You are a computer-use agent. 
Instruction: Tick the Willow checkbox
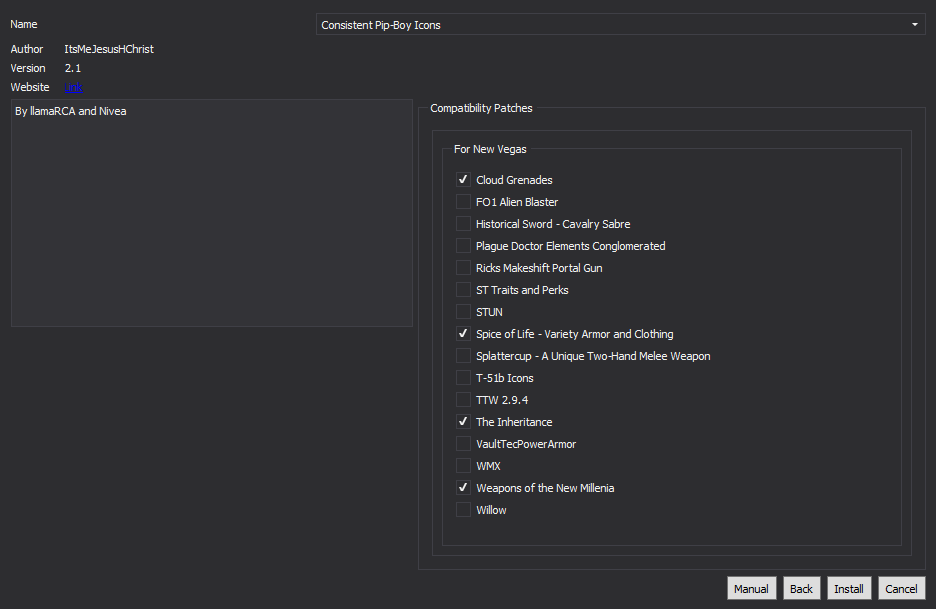pyautogui.click(x=463, y=510)
